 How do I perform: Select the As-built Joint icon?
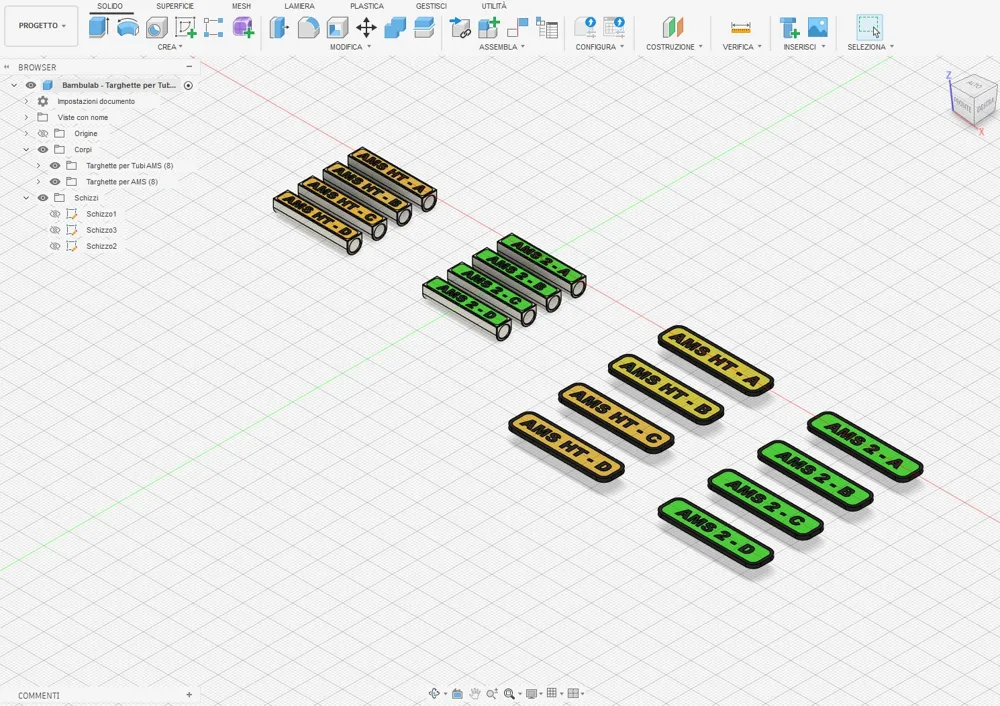pos(518,28)
